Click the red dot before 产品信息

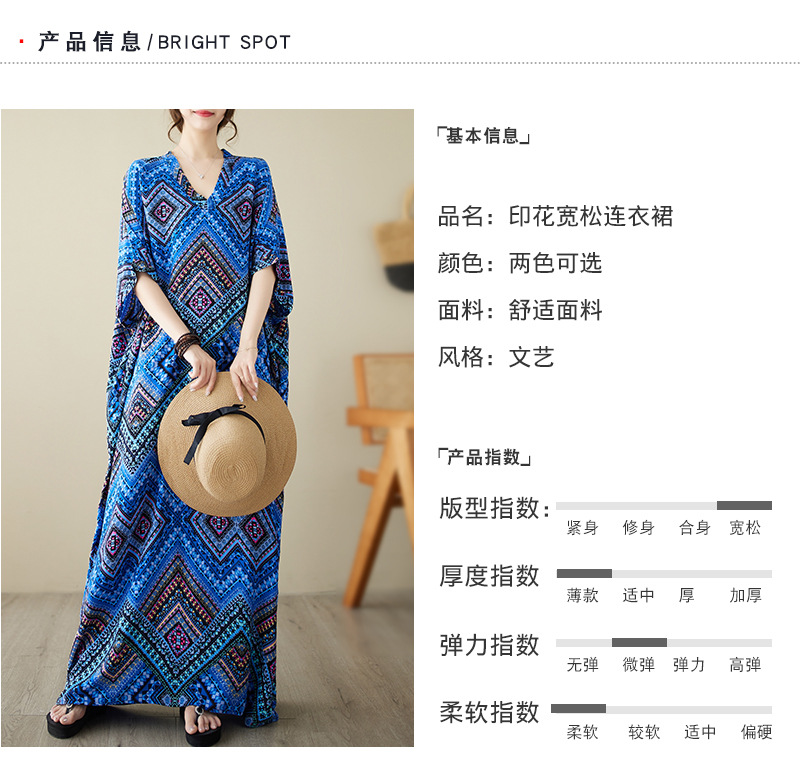click(21, 41)
